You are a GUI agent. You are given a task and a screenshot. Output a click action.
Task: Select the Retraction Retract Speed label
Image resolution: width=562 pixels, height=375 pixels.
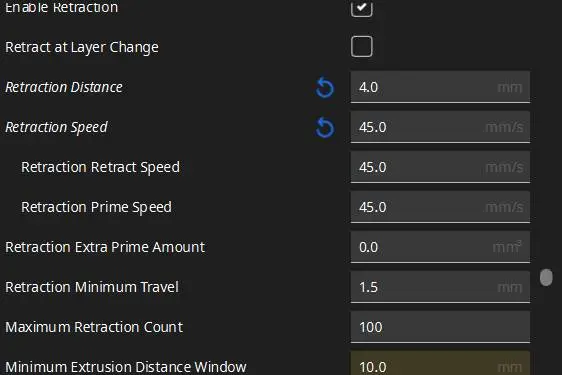[x=100, y=167]
